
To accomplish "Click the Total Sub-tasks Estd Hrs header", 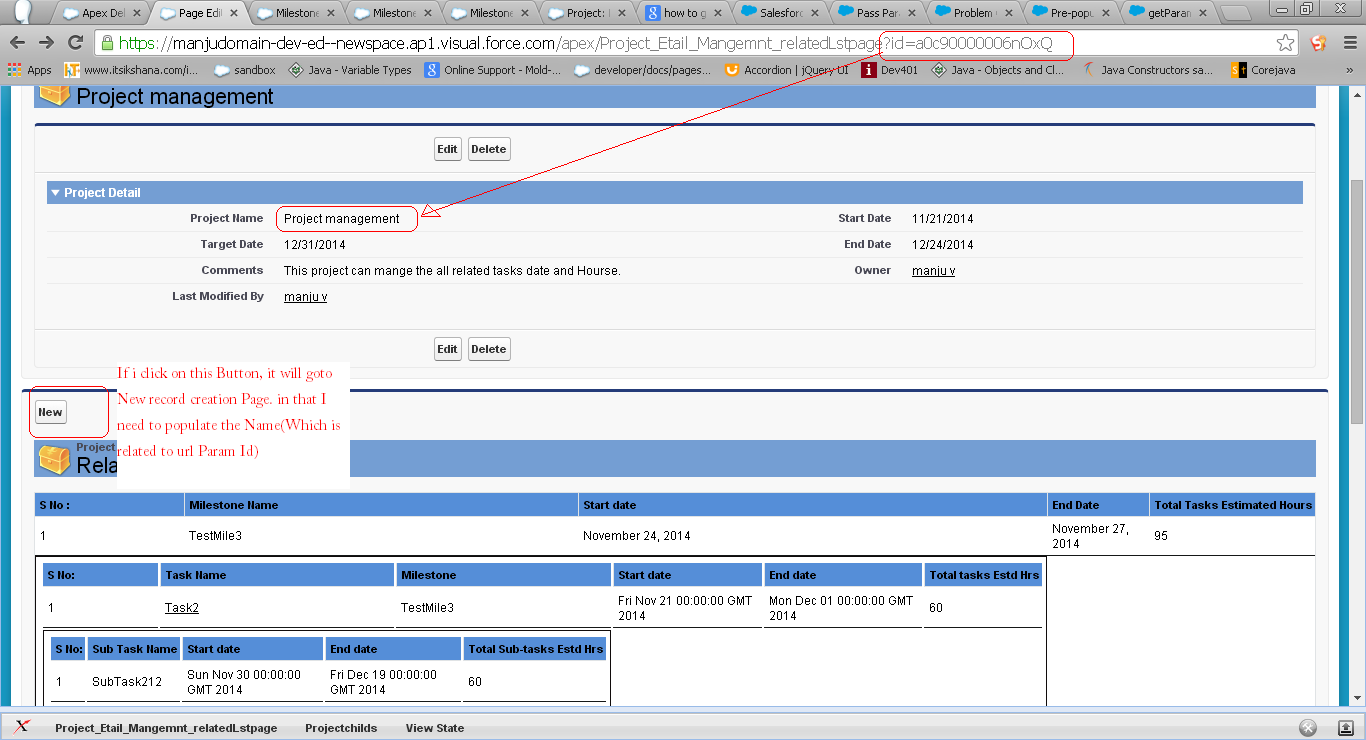I will (x=536, y=649).
